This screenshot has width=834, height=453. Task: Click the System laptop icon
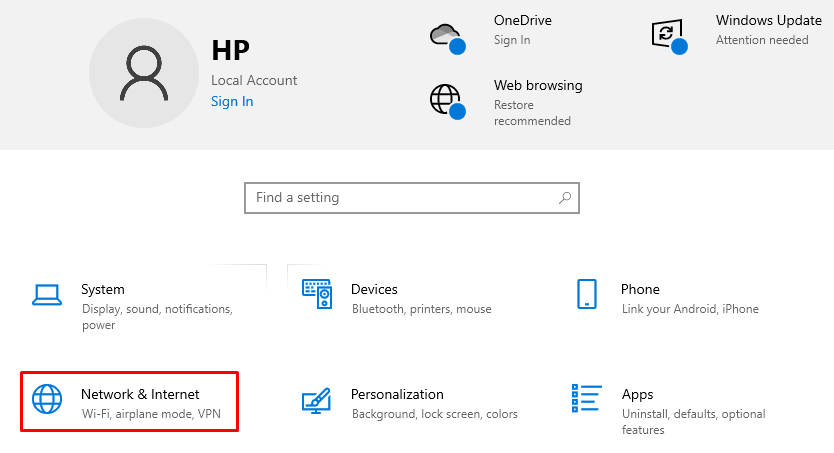point(47,294)
